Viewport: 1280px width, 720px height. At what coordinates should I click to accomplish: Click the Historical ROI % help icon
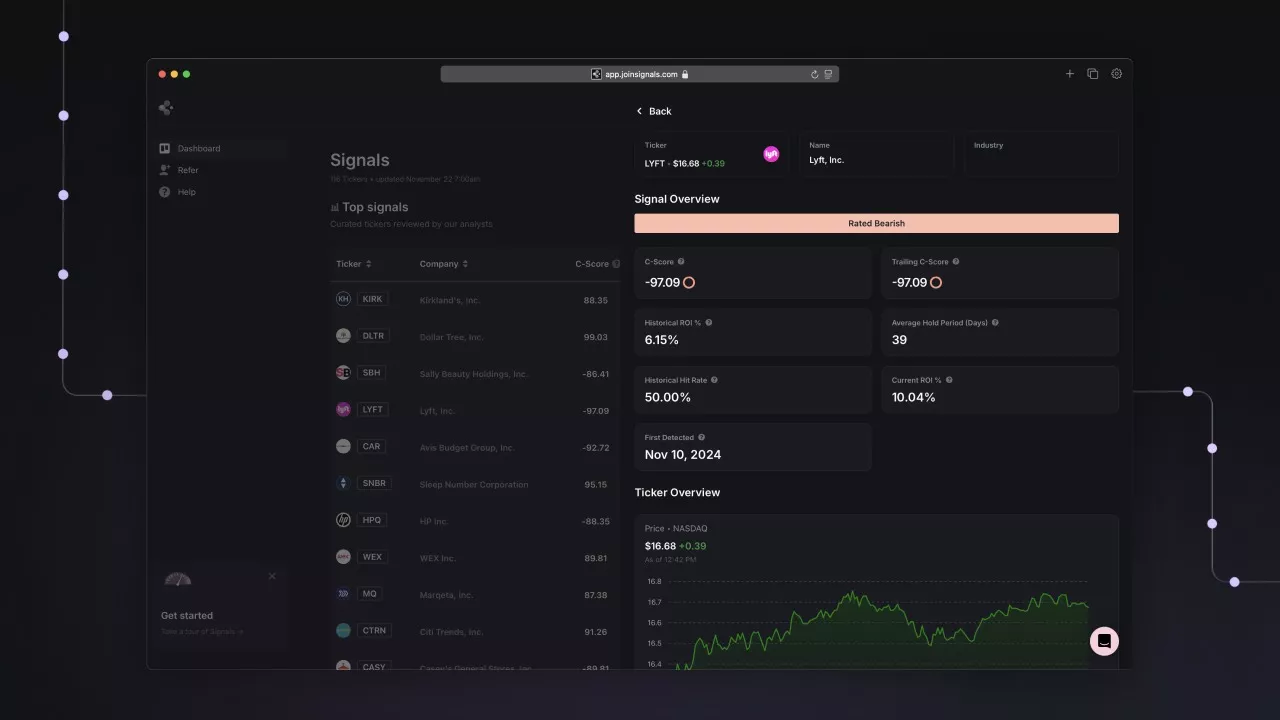[x=709, y=323]
